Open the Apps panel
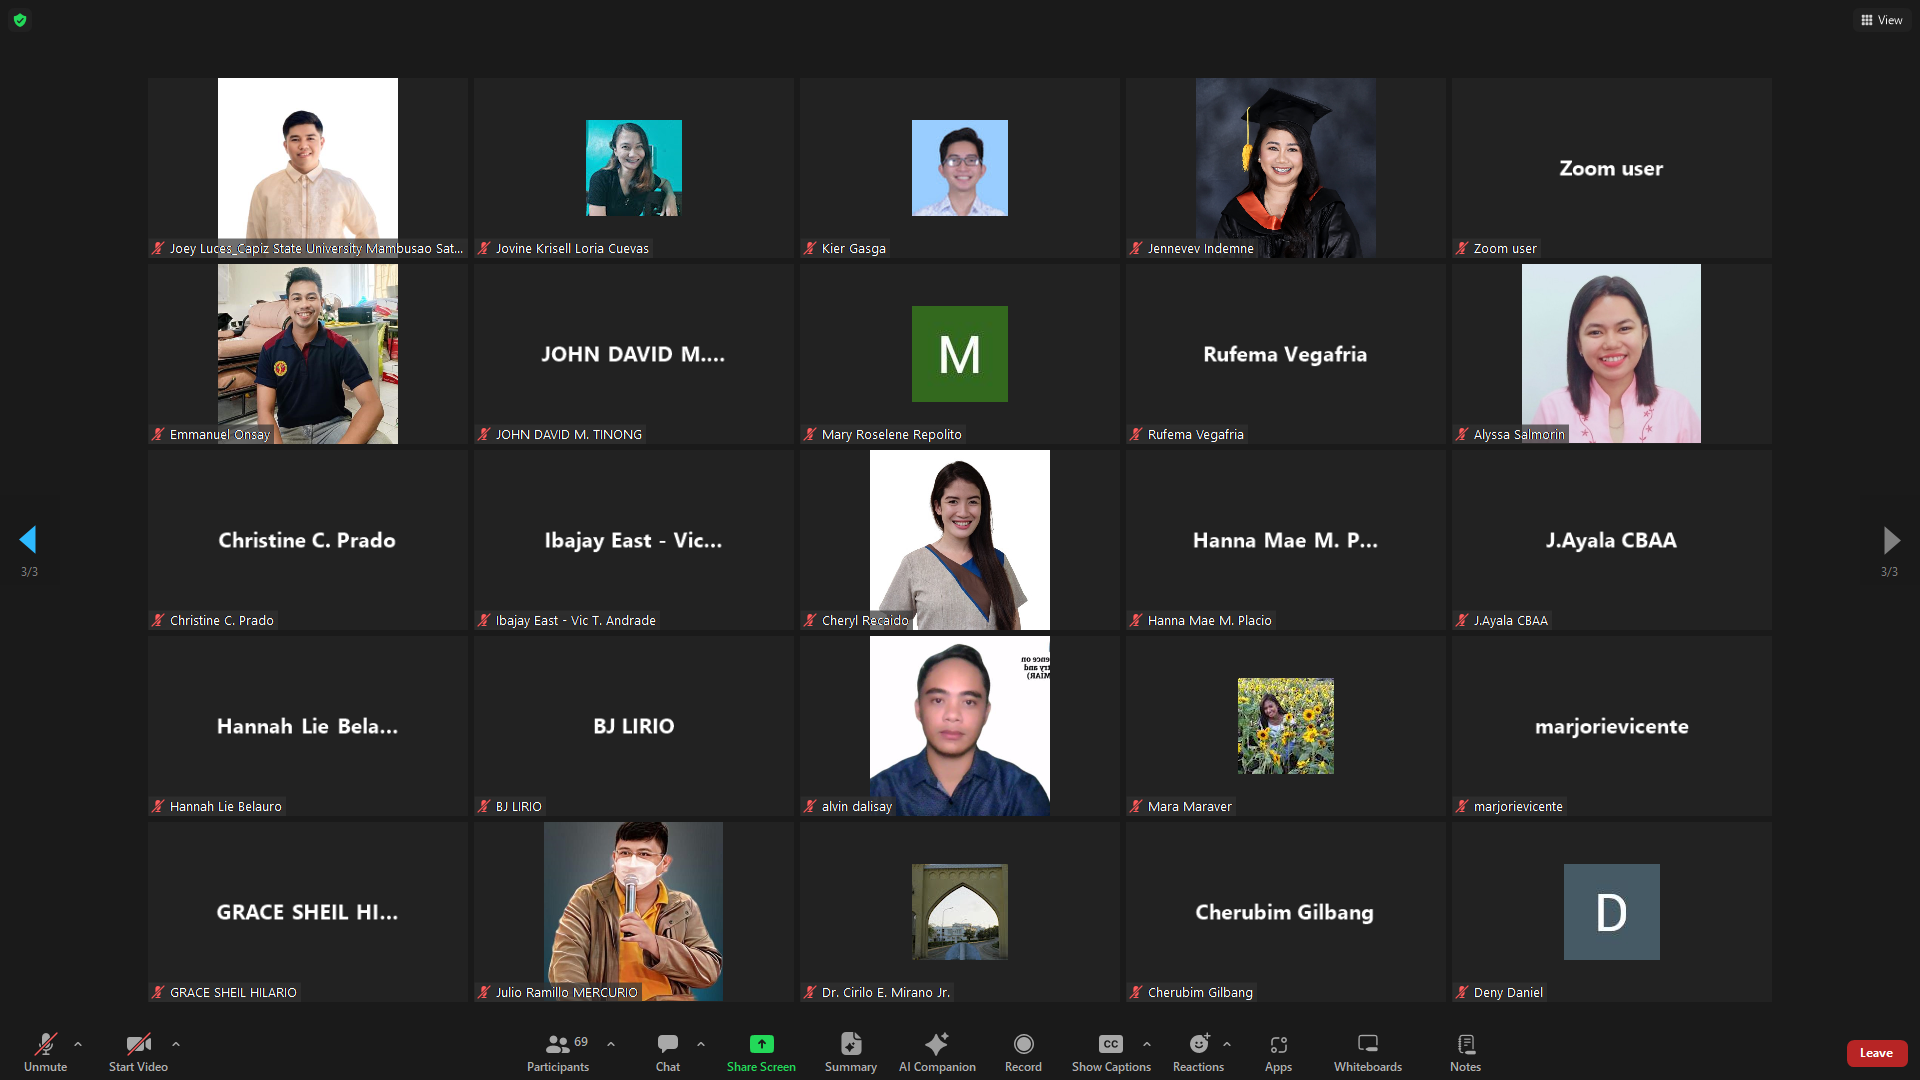This screenshot has height=1080, width=1920. 1277,1052
